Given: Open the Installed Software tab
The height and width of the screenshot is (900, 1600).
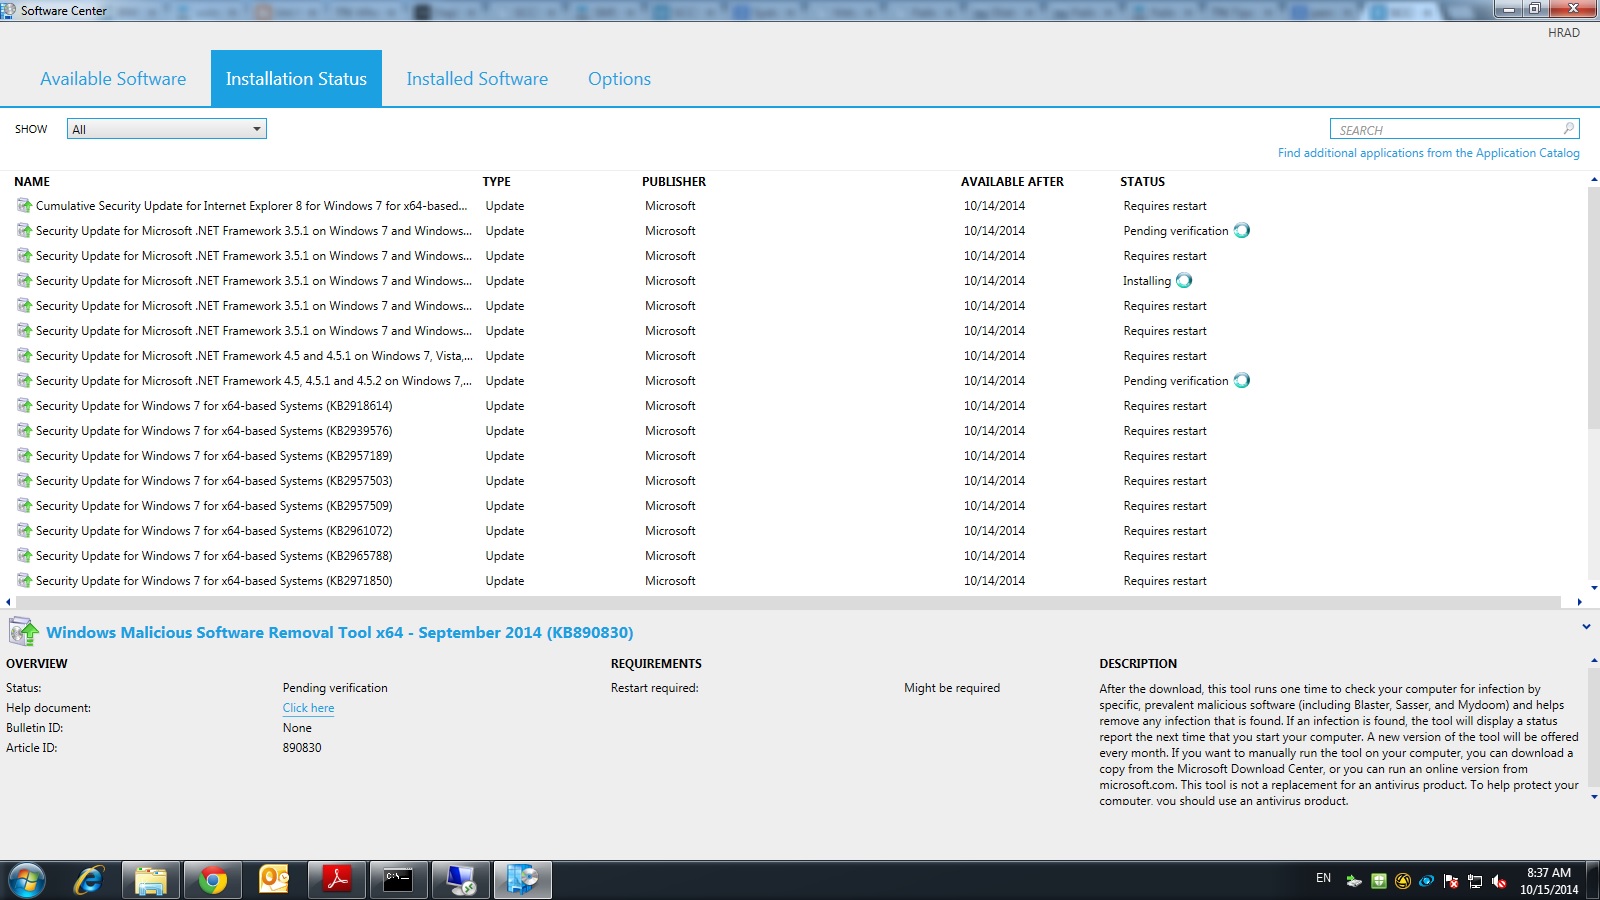Looking at the screenshot, I should pos(477,79).
